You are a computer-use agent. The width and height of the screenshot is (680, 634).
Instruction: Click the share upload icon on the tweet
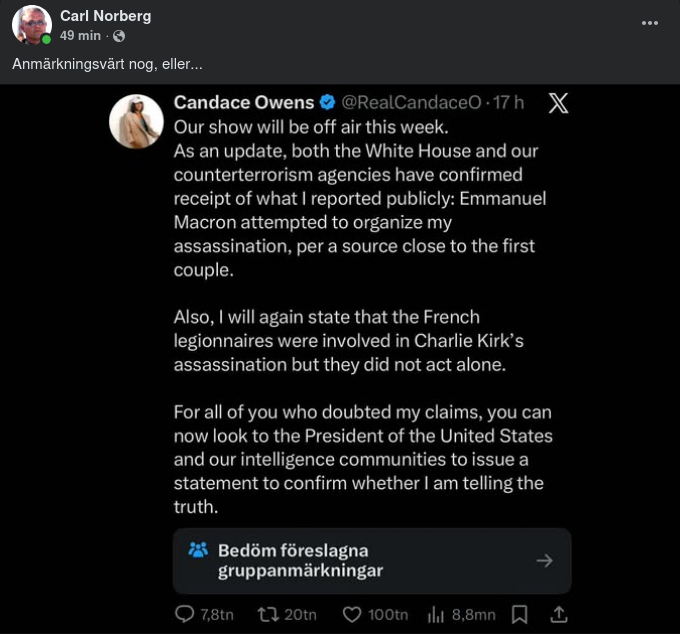[559, 614]
